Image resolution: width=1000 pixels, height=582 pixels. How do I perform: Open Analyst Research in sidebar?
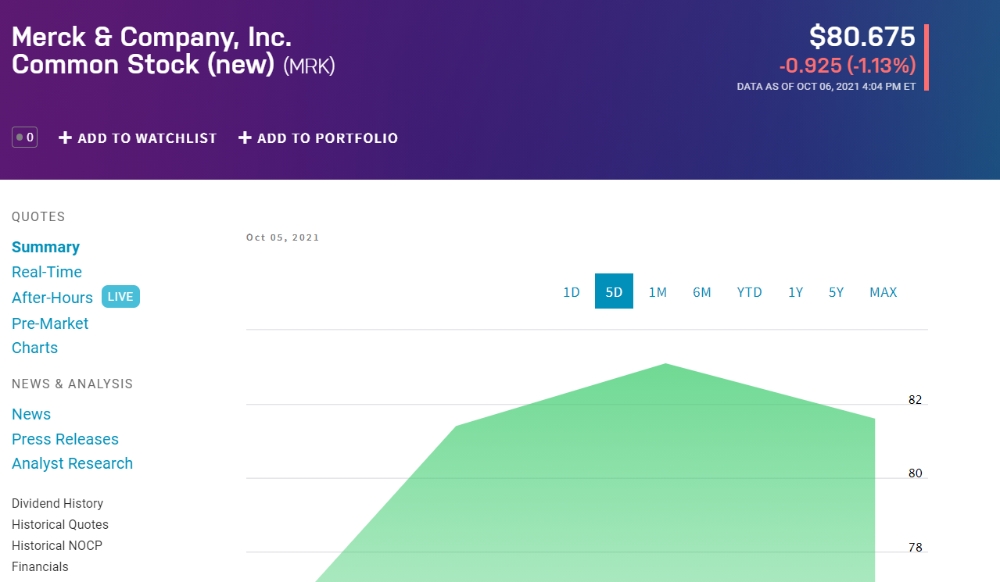click(x=72, y=463)
